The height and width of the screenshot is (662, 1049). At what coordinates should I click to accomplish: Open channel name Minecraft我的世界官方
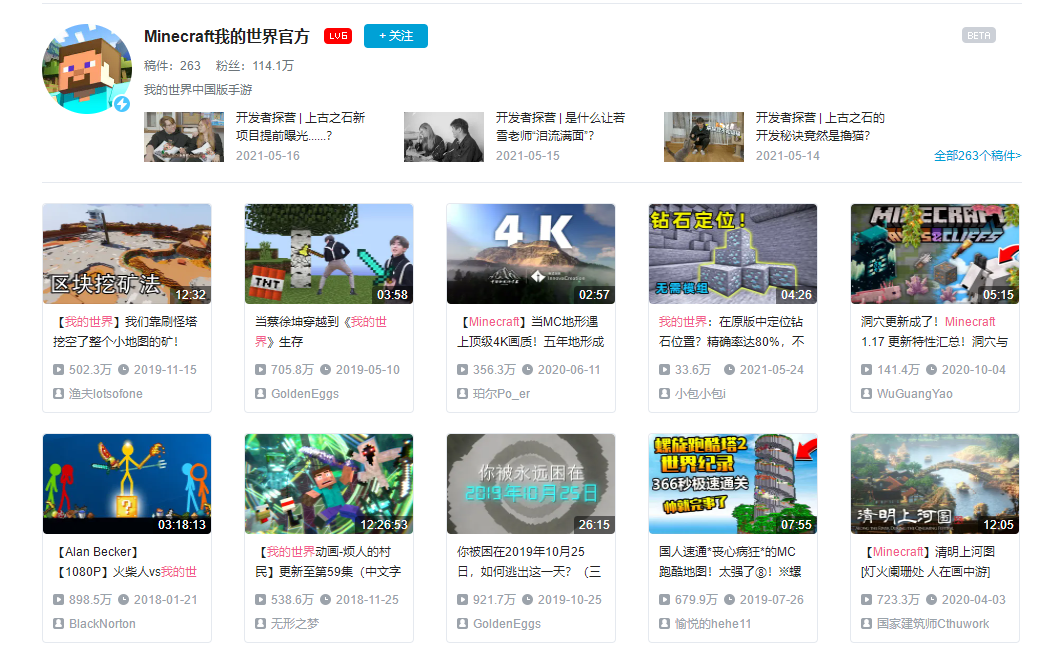coord(227,36)
